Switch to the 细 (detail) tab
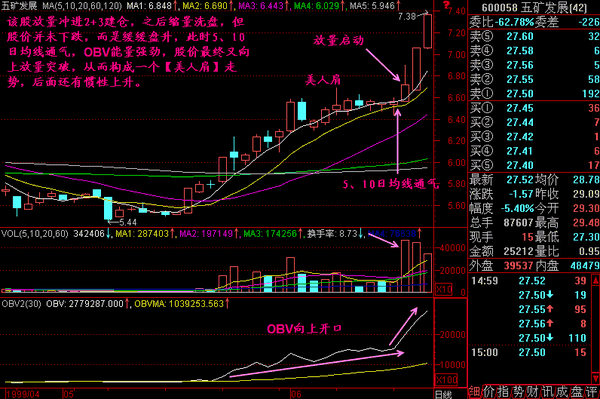Screen dimensions: 600x399 474,392
